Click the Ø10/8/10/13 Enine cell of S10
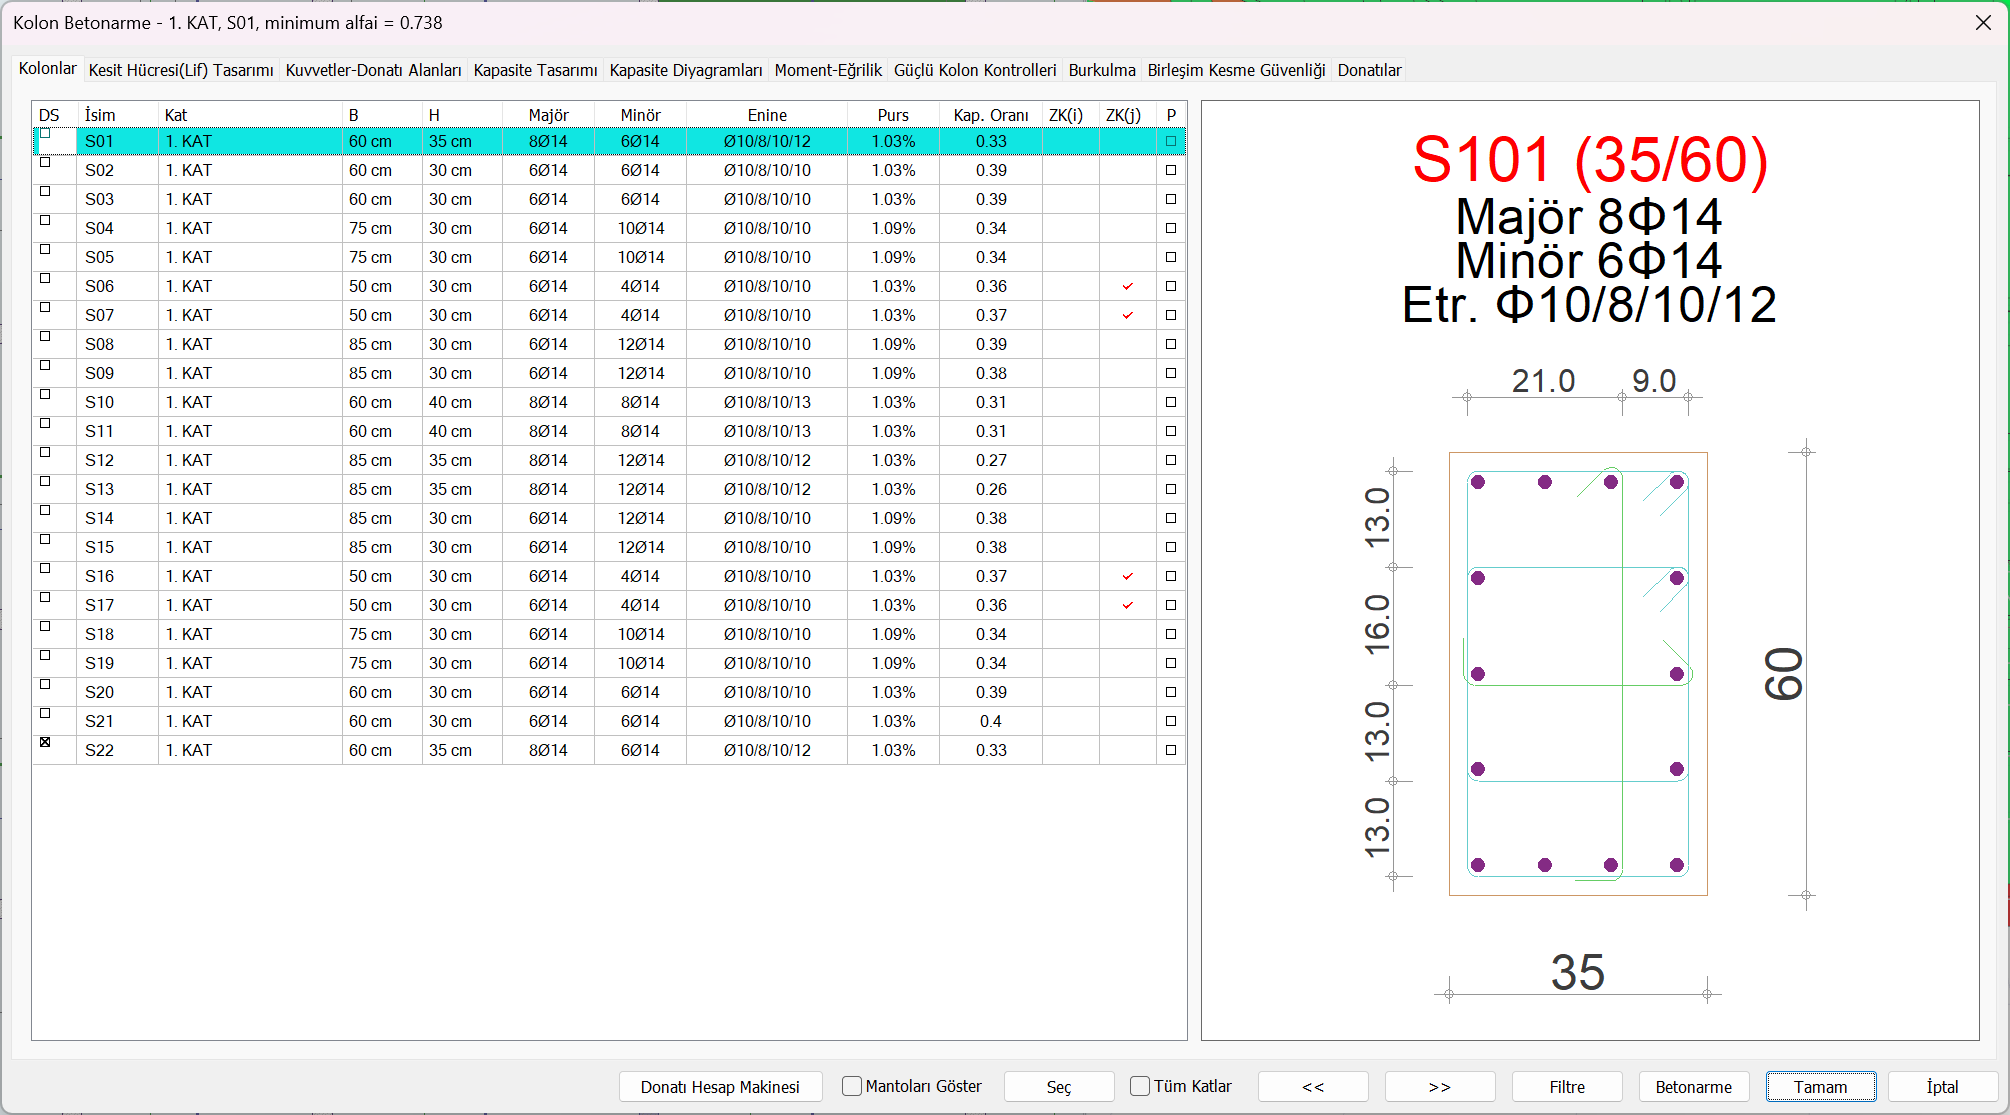 click(767, 402)
